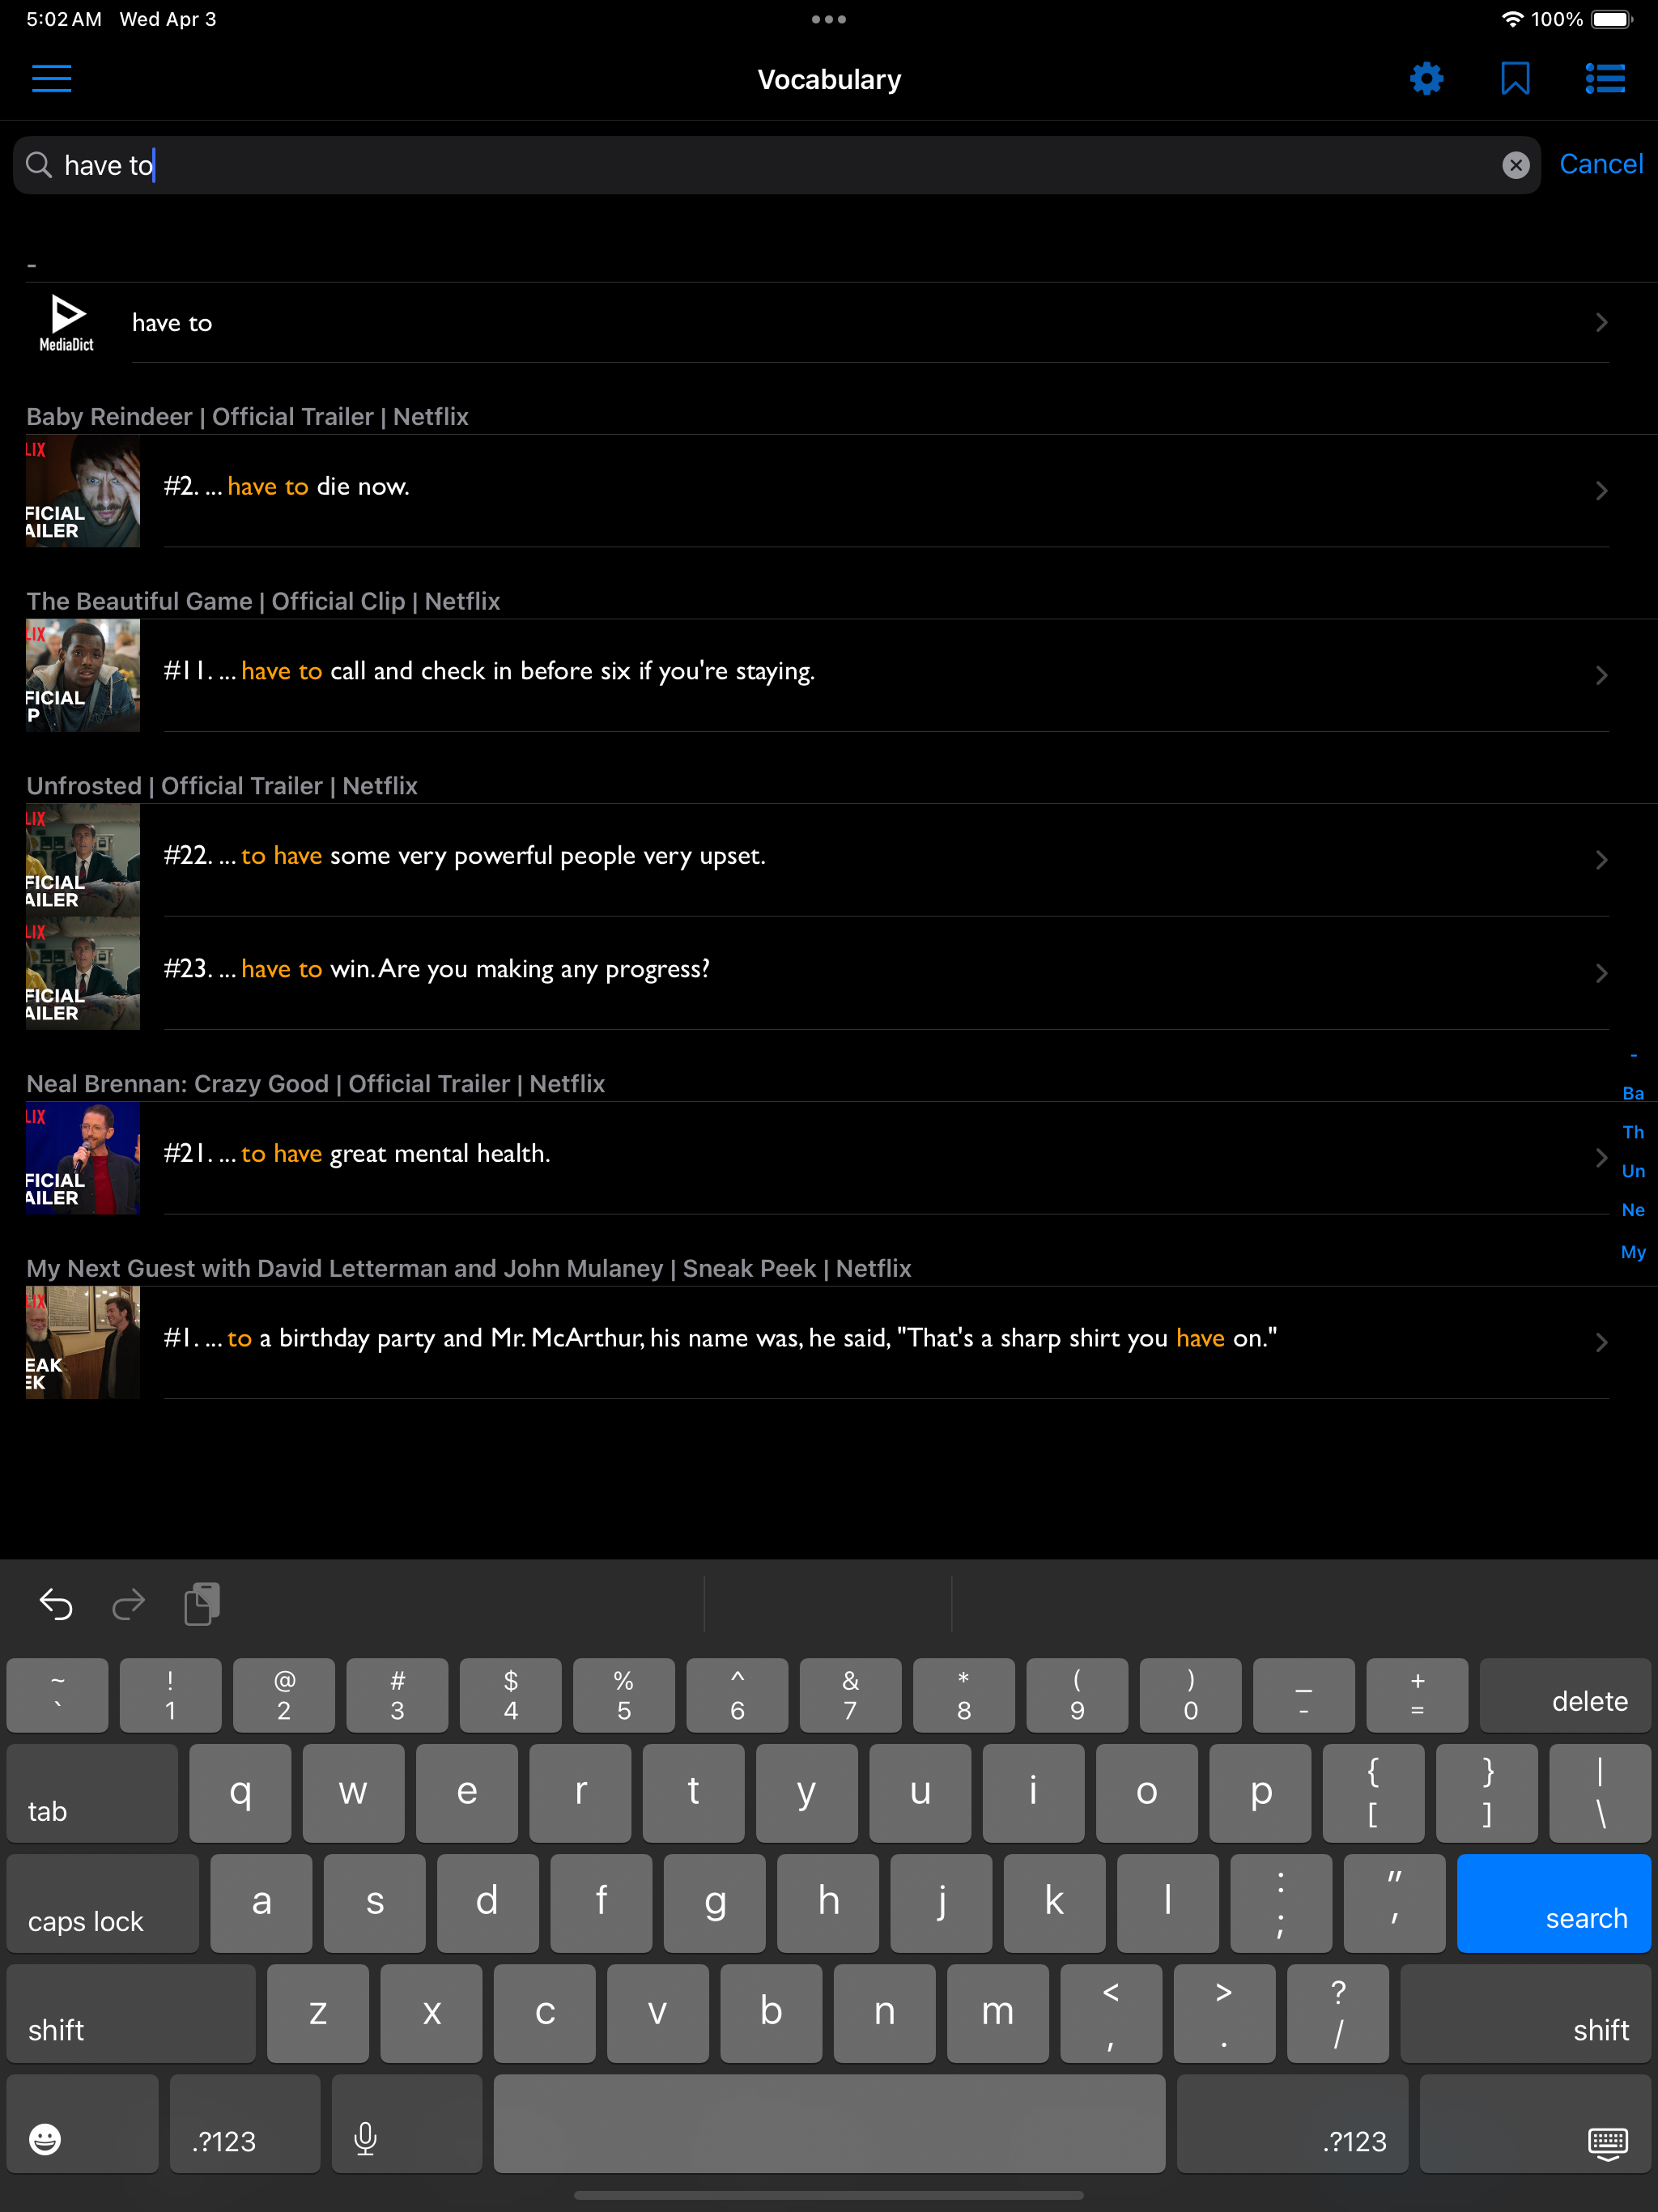Tap 'Neal Brennan: Crazy Good' section header
This screenshot has width=1658, height=2212.
[x=316, y=1084]
